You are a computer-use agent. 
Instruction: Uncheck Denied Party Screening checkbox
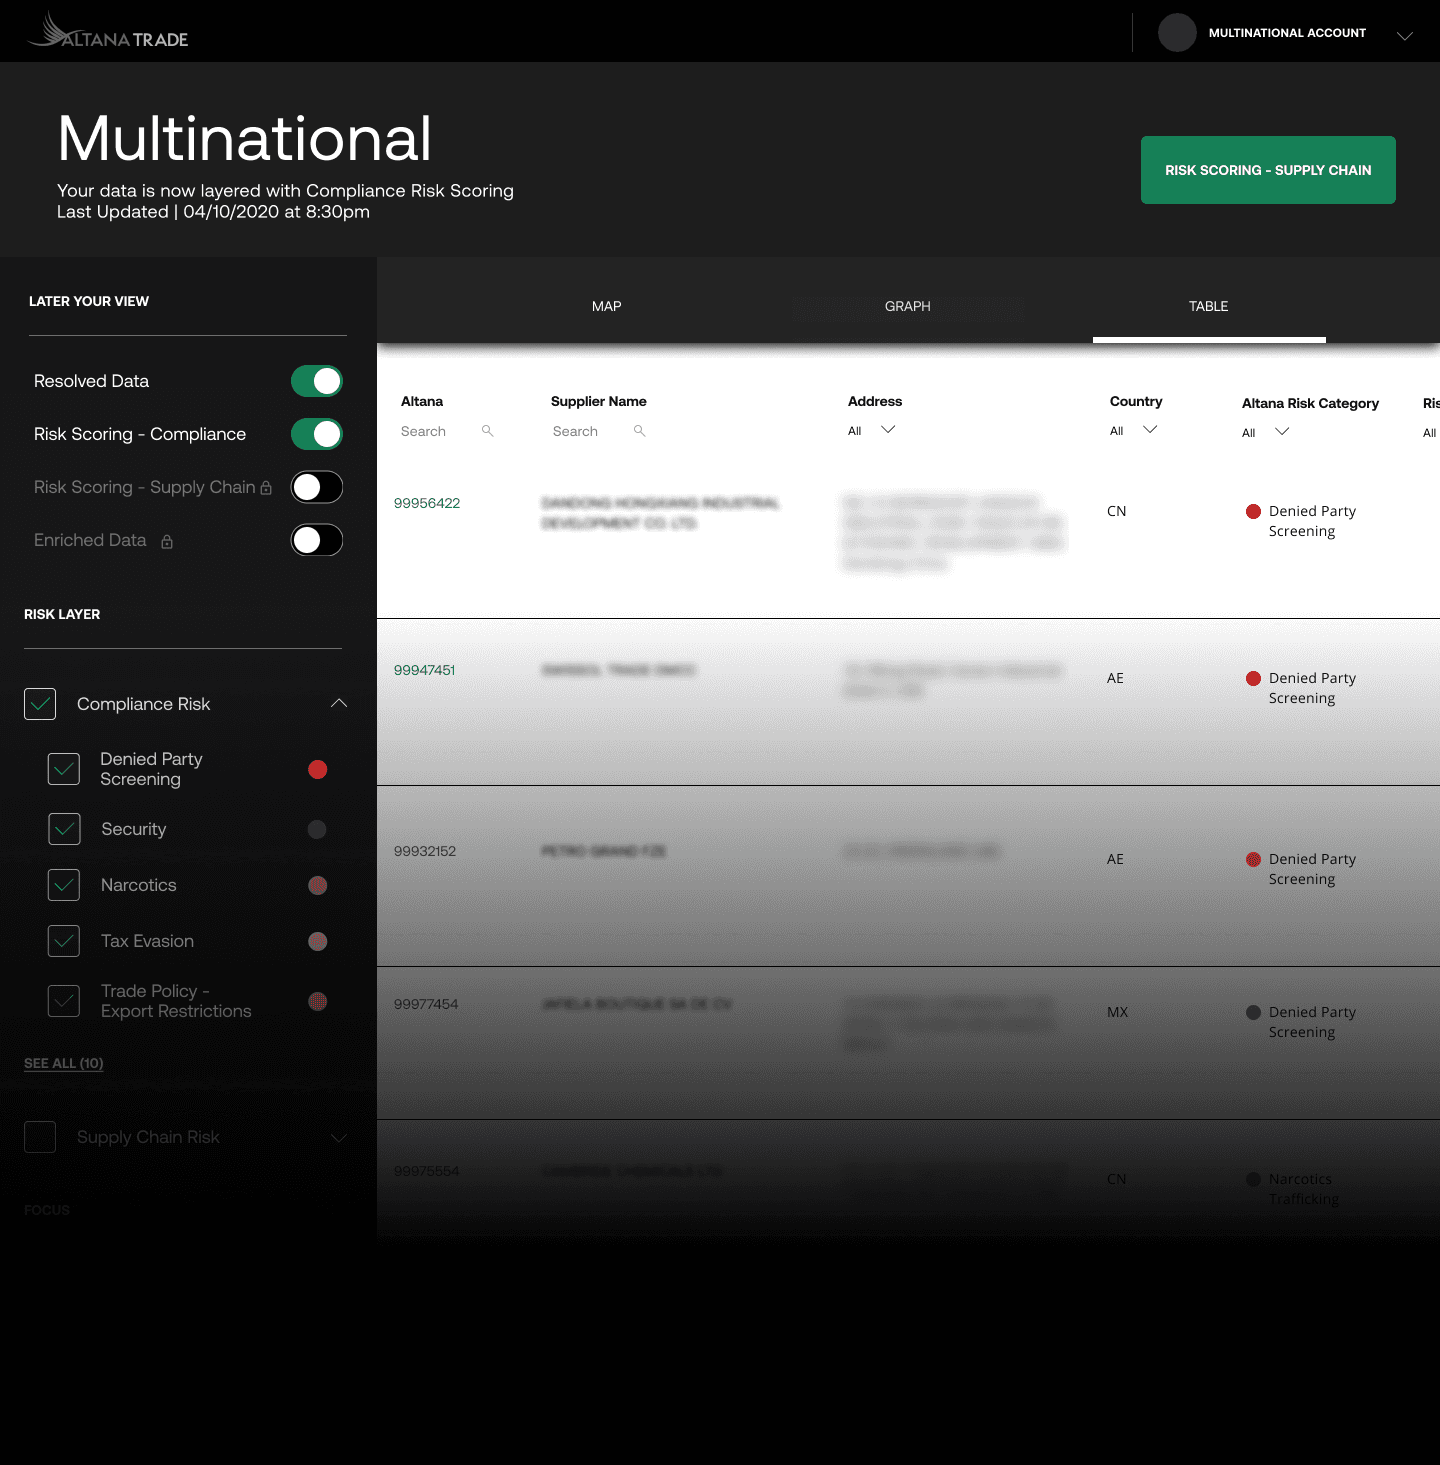64,769
